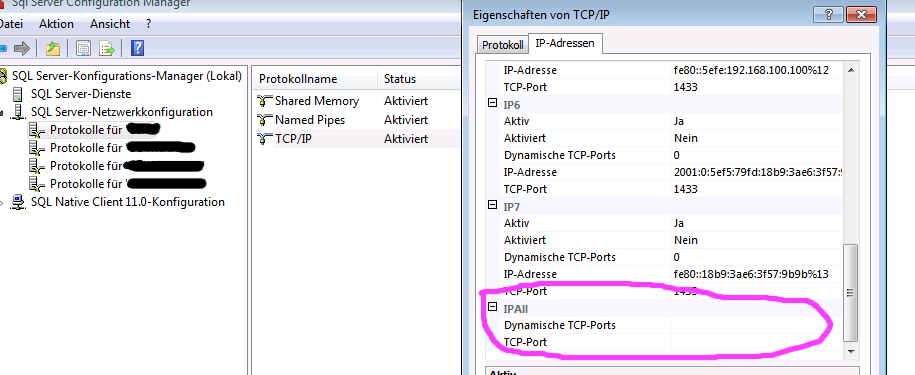This screenshot has width=915, height=375.
Task: Click the IPAll Dynamische TCP-Ports field
Action: point(757,325)
